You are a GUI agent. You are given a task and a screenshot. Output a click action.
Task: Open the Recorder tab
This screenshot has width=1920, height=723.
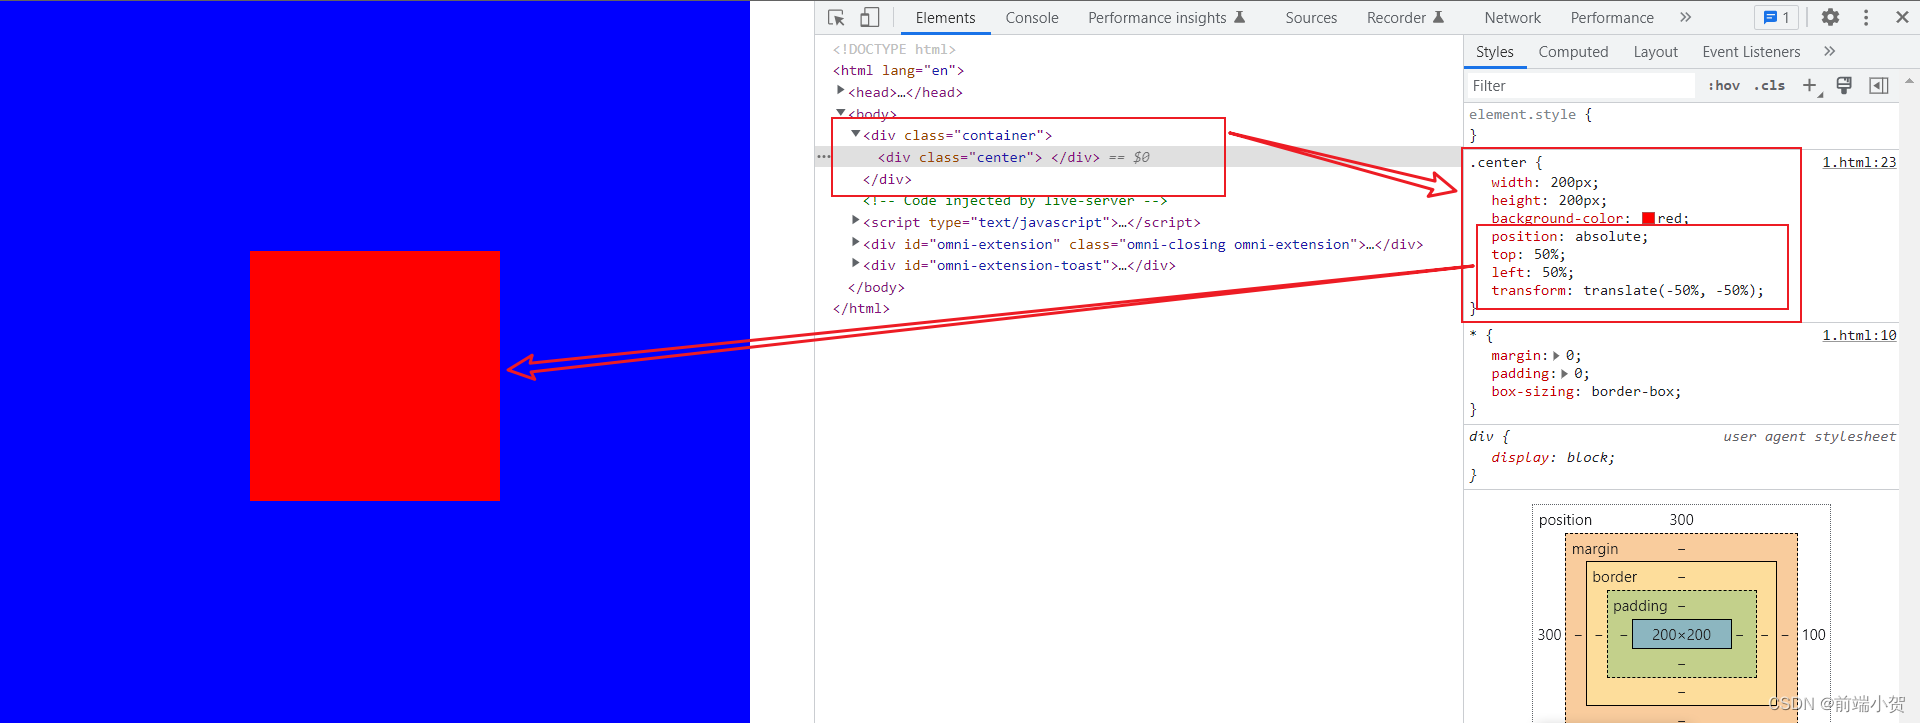click(1405, 18)
